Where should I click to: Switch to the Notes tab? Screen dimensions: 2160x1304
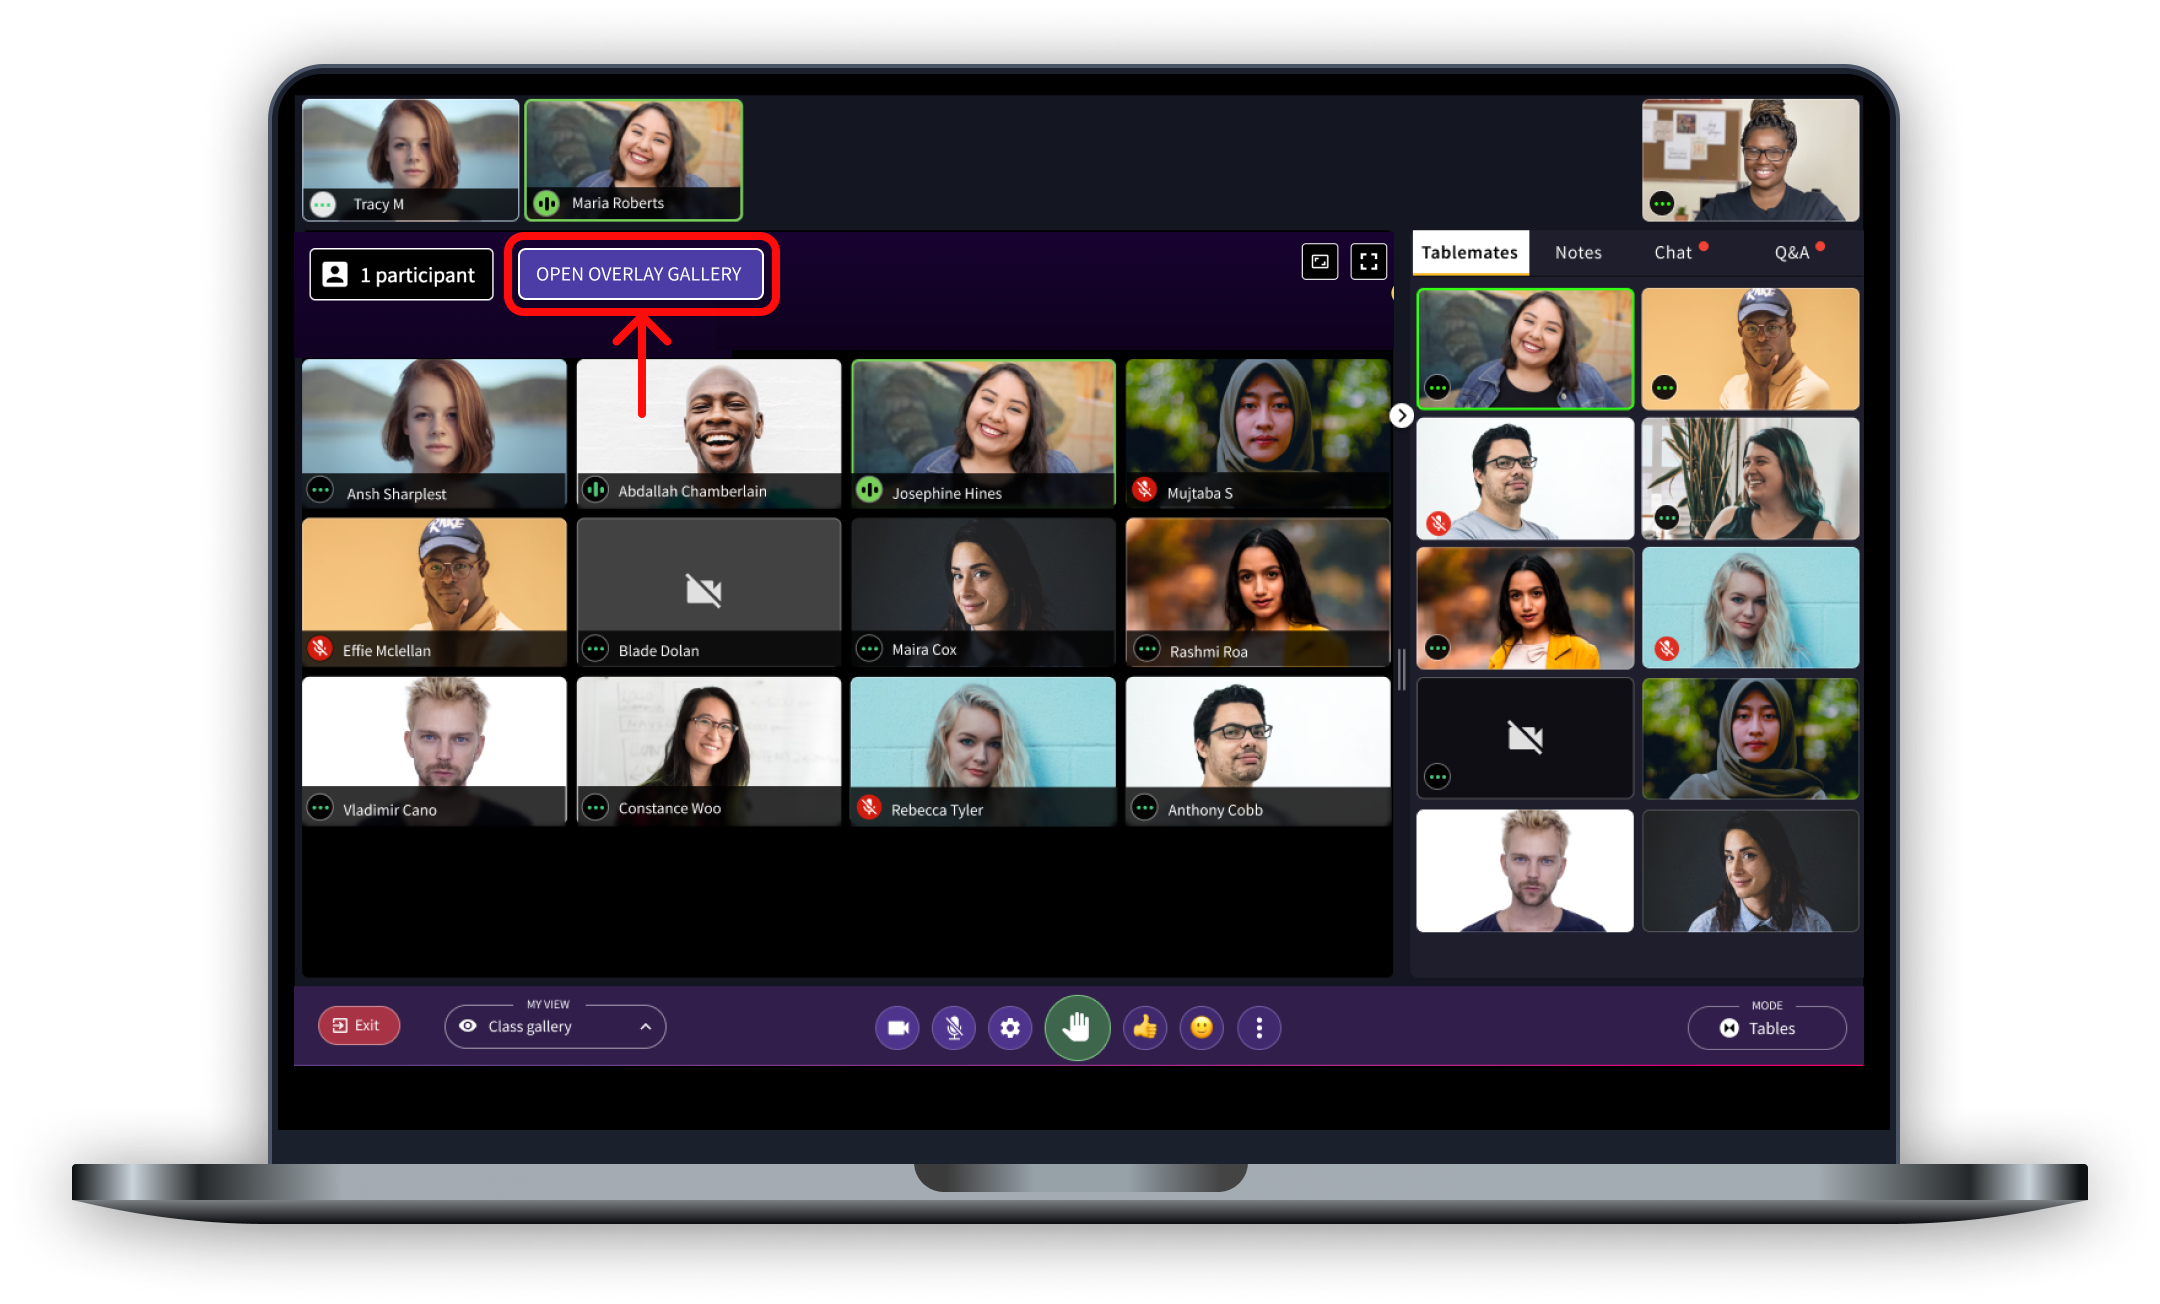(x=1578, y=253)
